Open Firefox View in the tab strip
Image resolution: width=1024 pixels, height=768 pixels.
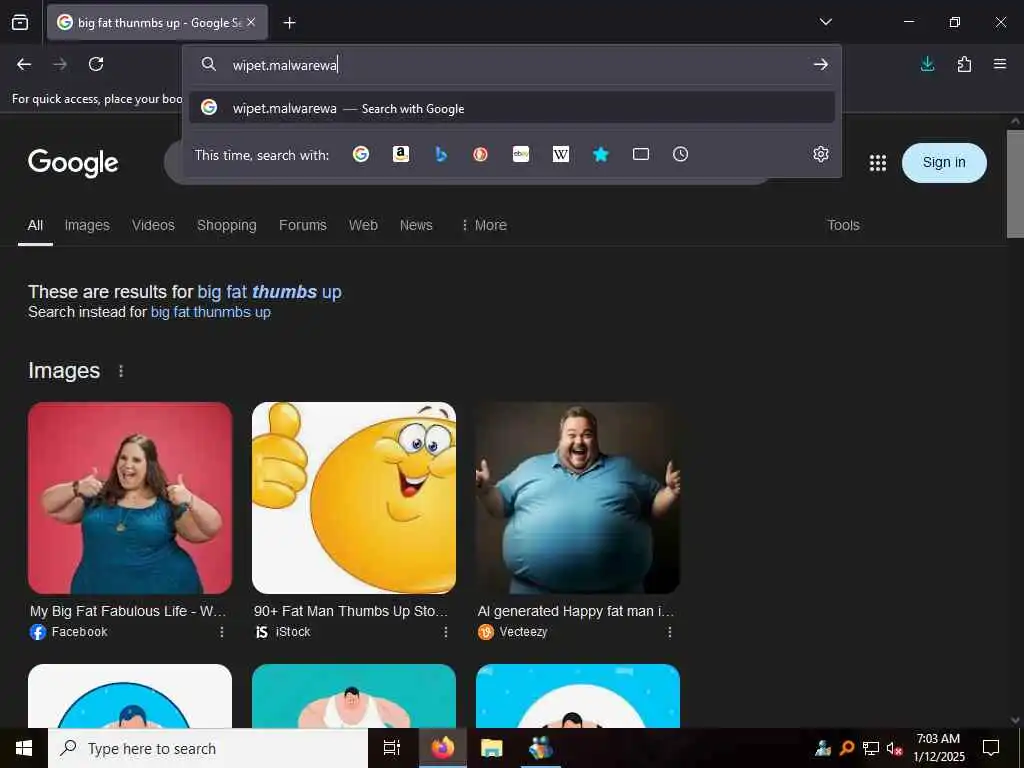(x=20, y=22)
